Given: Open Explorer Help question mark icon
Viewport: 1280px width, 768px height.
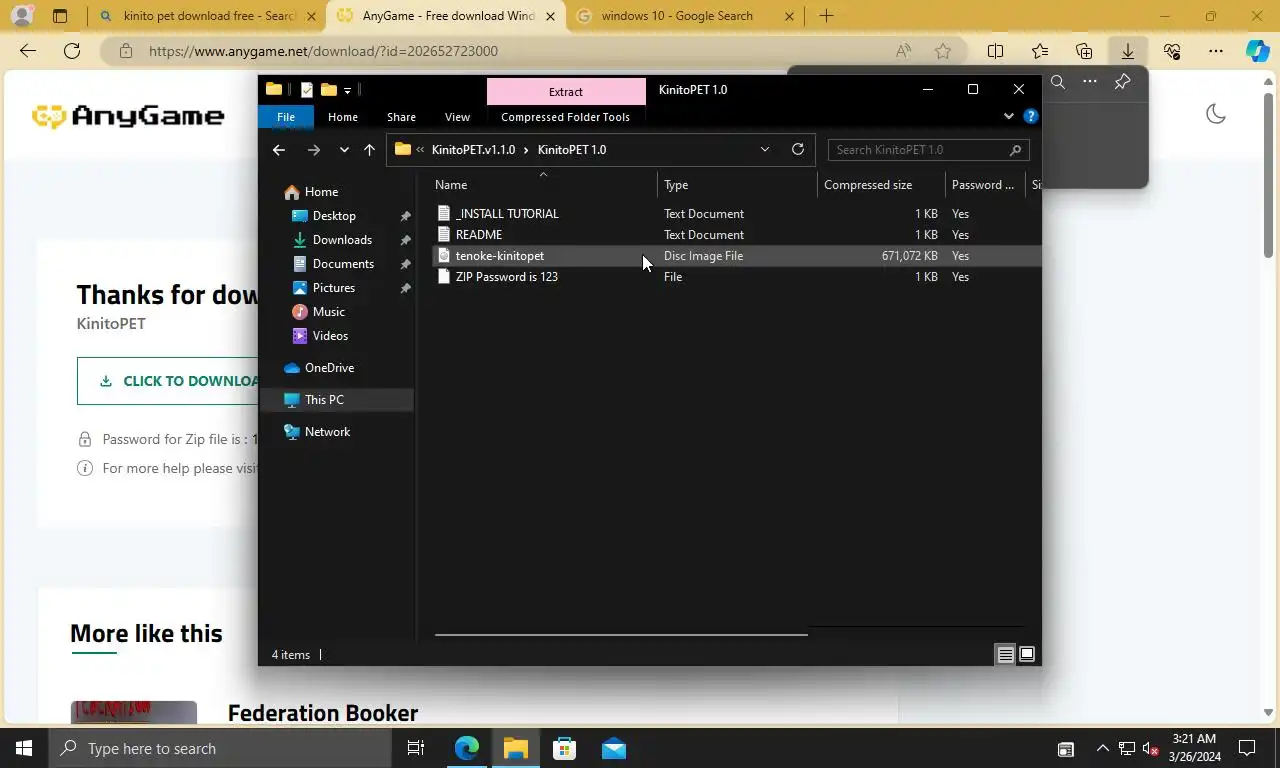Looking at the screenshot, I should pyautogui.click(x=1031, y=116).
